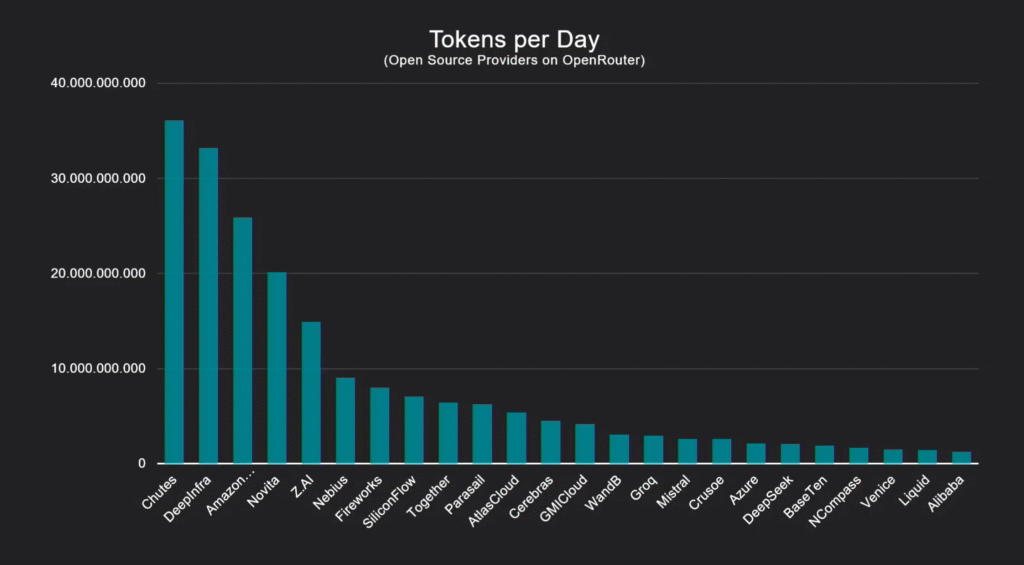Image resolution: width=1024 pixels, height=565 pixels.
Task: Click the Amazon bar in chart
Action: click(242, 341)
